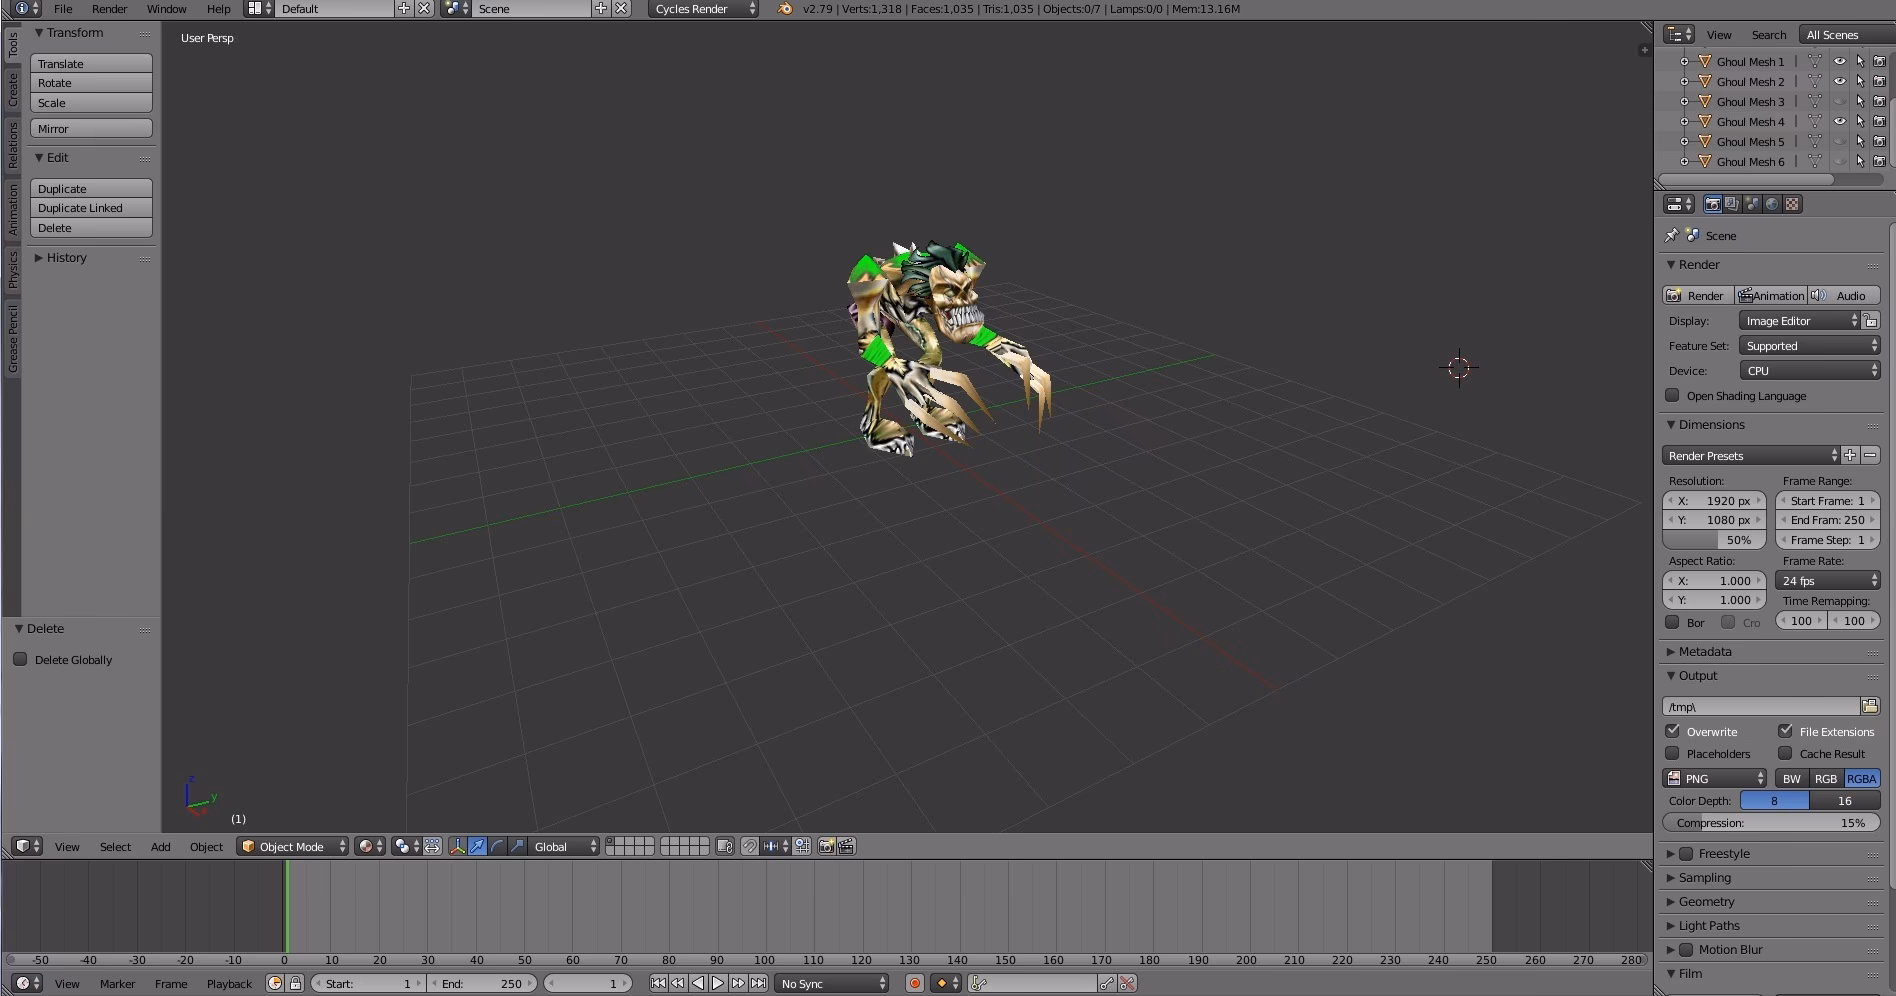Open the Device CPU dropdown

(1810, 370)
